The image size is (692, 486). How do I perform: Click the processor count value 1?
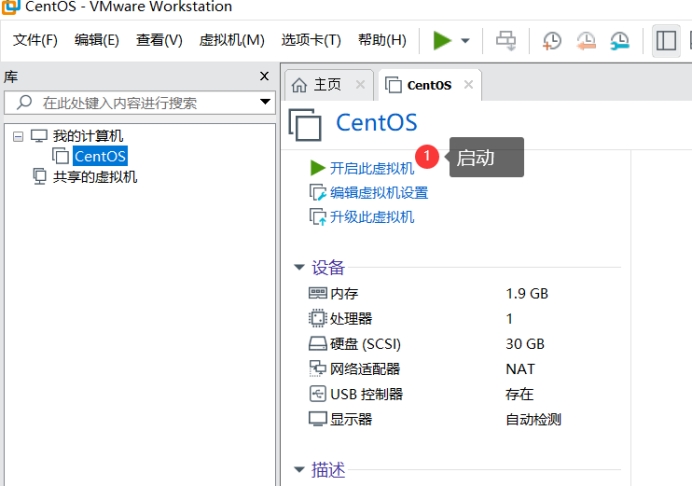coord(509,319)
